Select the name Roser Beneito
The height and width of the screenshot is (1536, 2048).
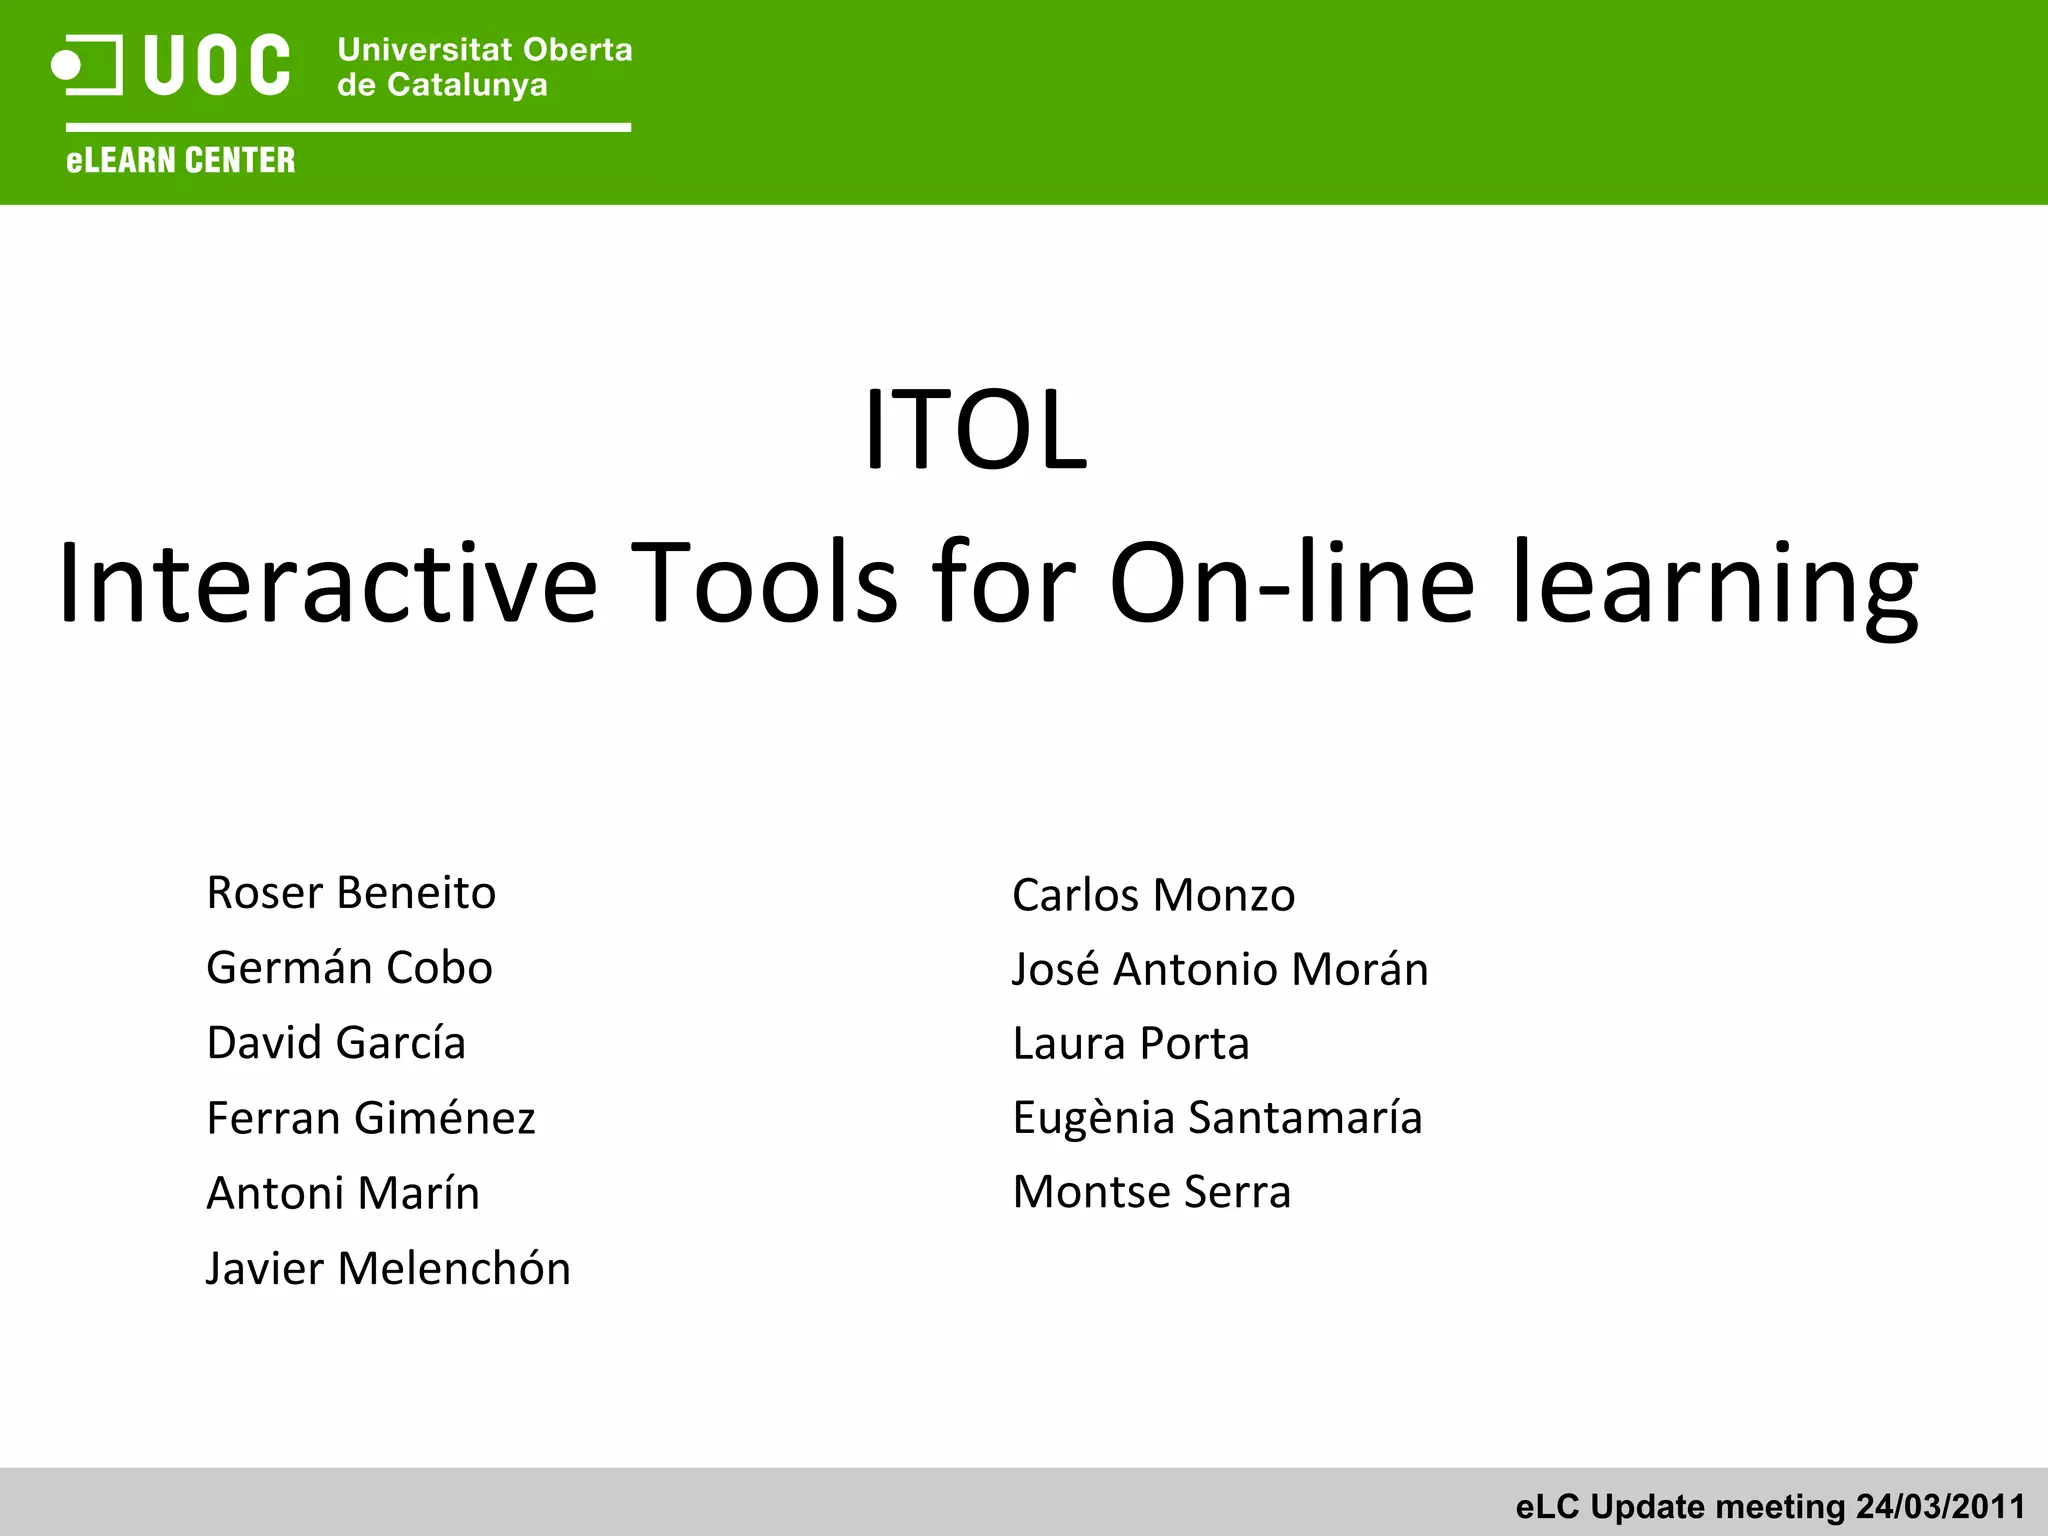[x=351, y=892]
